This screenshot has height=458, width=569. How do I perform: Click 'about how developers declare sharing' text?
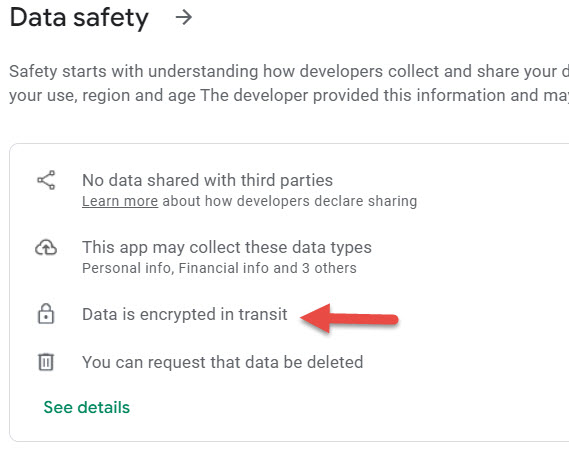(290, 201)
